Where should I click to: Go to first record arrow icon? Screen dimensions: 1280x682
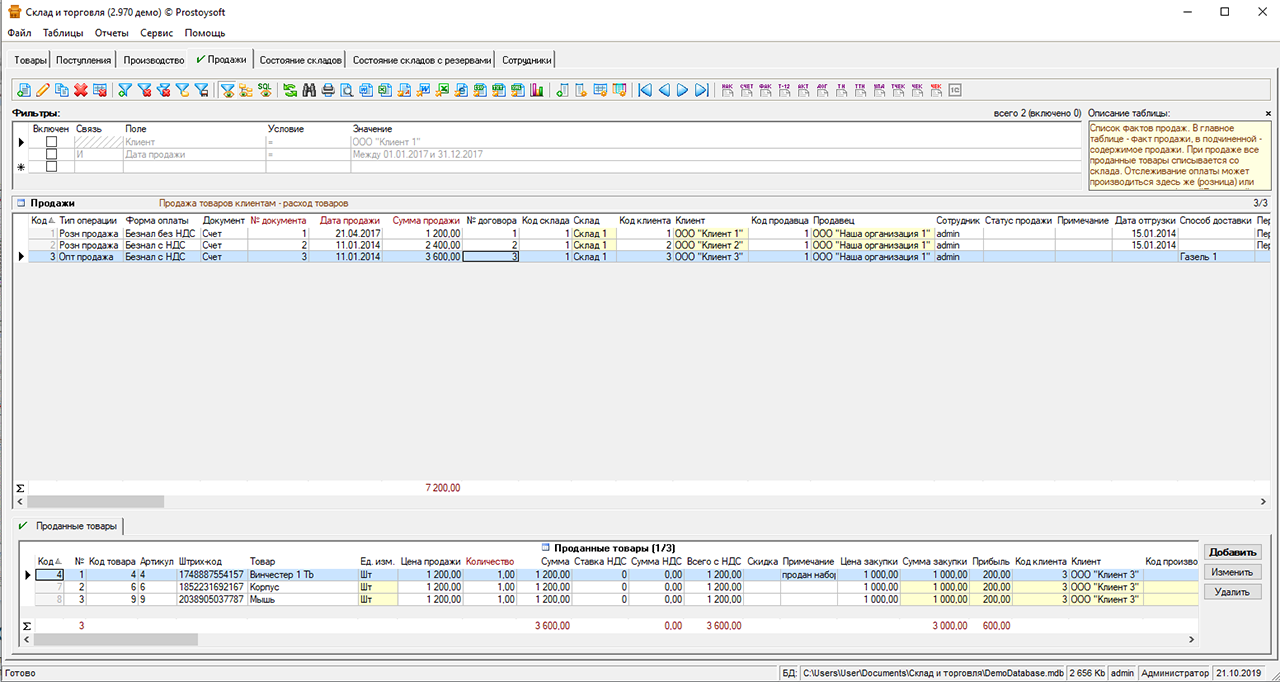point(645,91)
